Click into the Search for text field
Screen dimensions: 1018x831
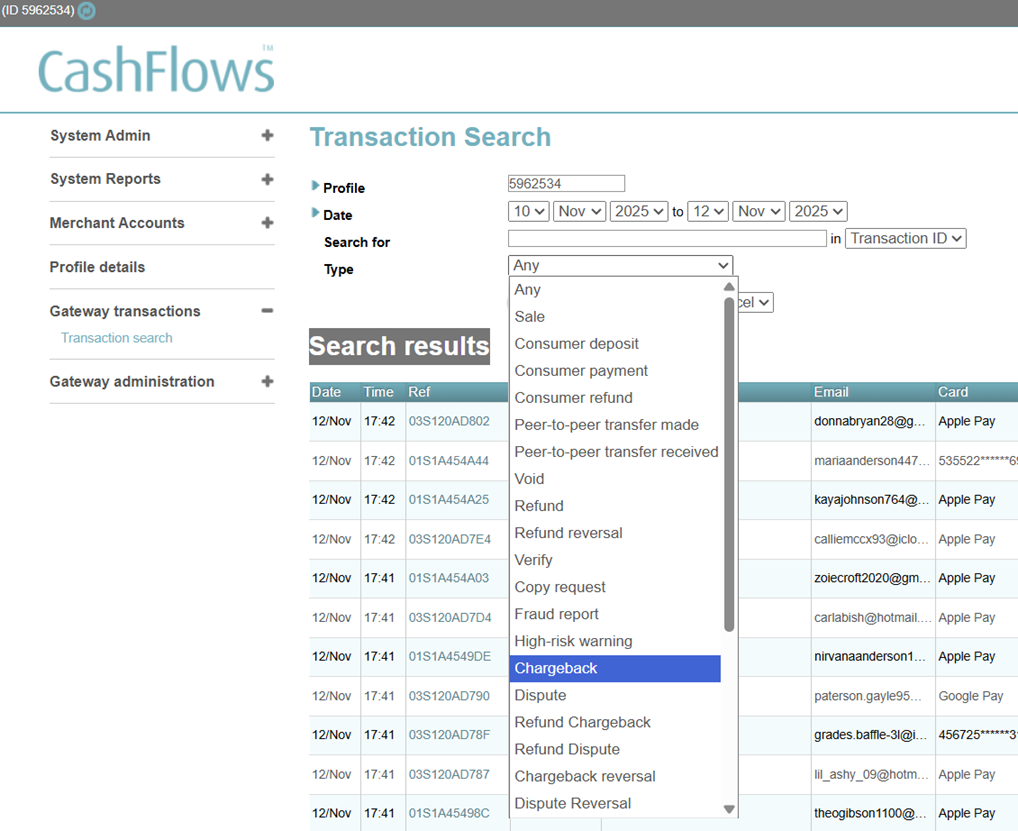click(667, 238)
